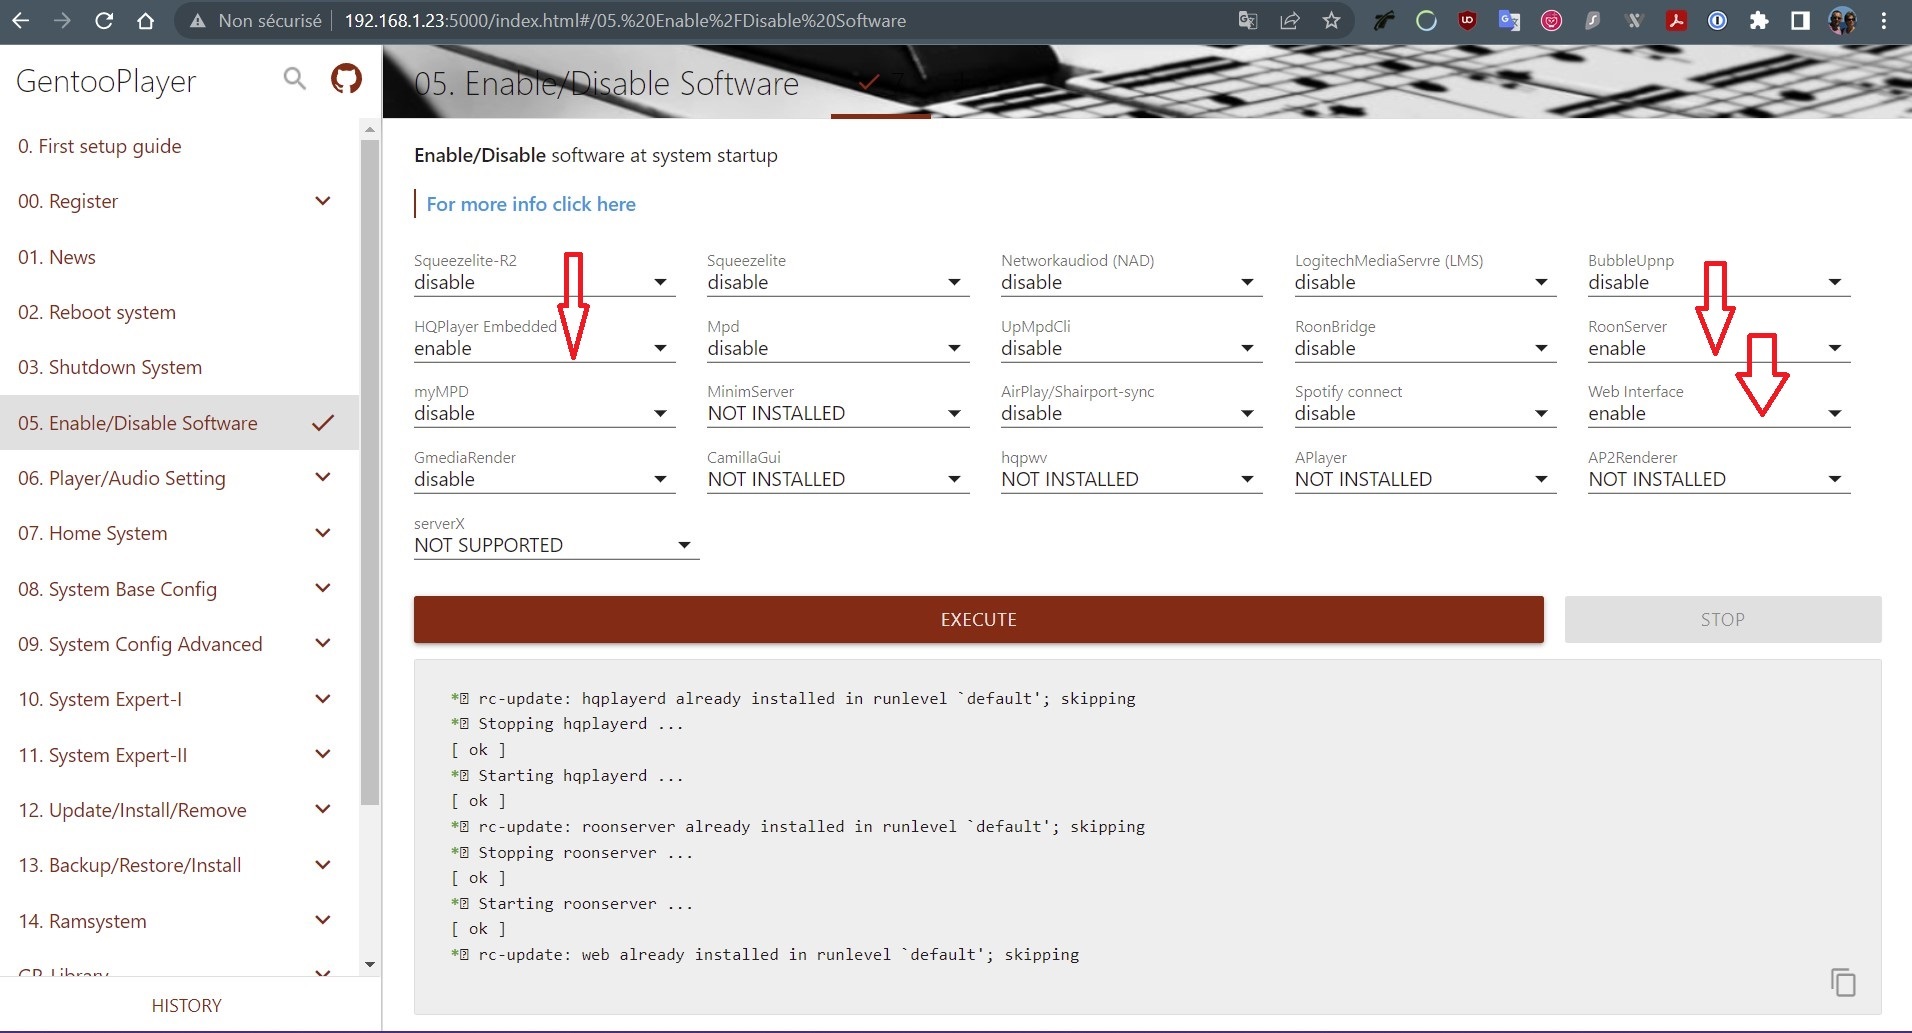Click the search magnifier icon beside GentooPlayer
Image resolution: width=1912 pixels, height=1033 pixels.
pos(294,78)
